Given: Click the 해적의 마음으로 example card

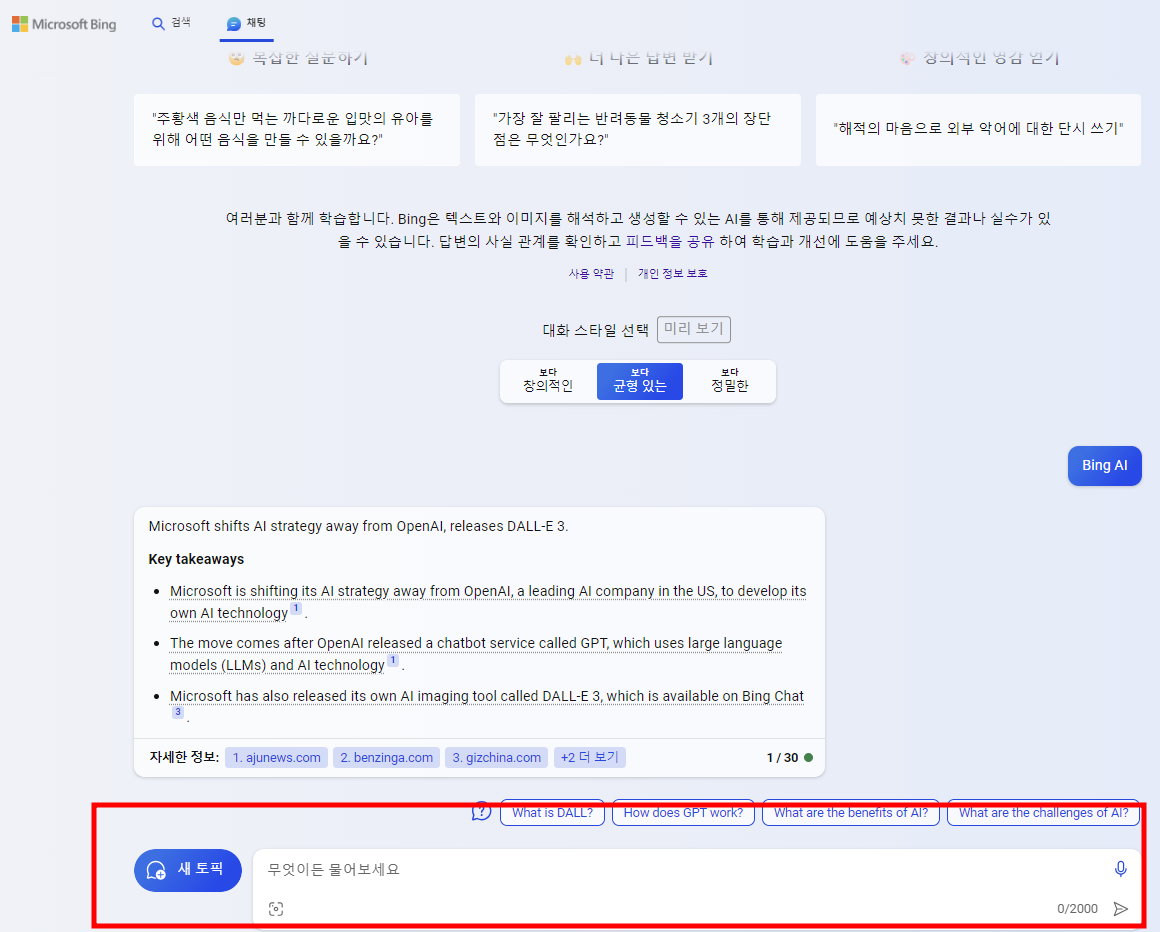Looking at the screenshot, I should click(978, 129).
